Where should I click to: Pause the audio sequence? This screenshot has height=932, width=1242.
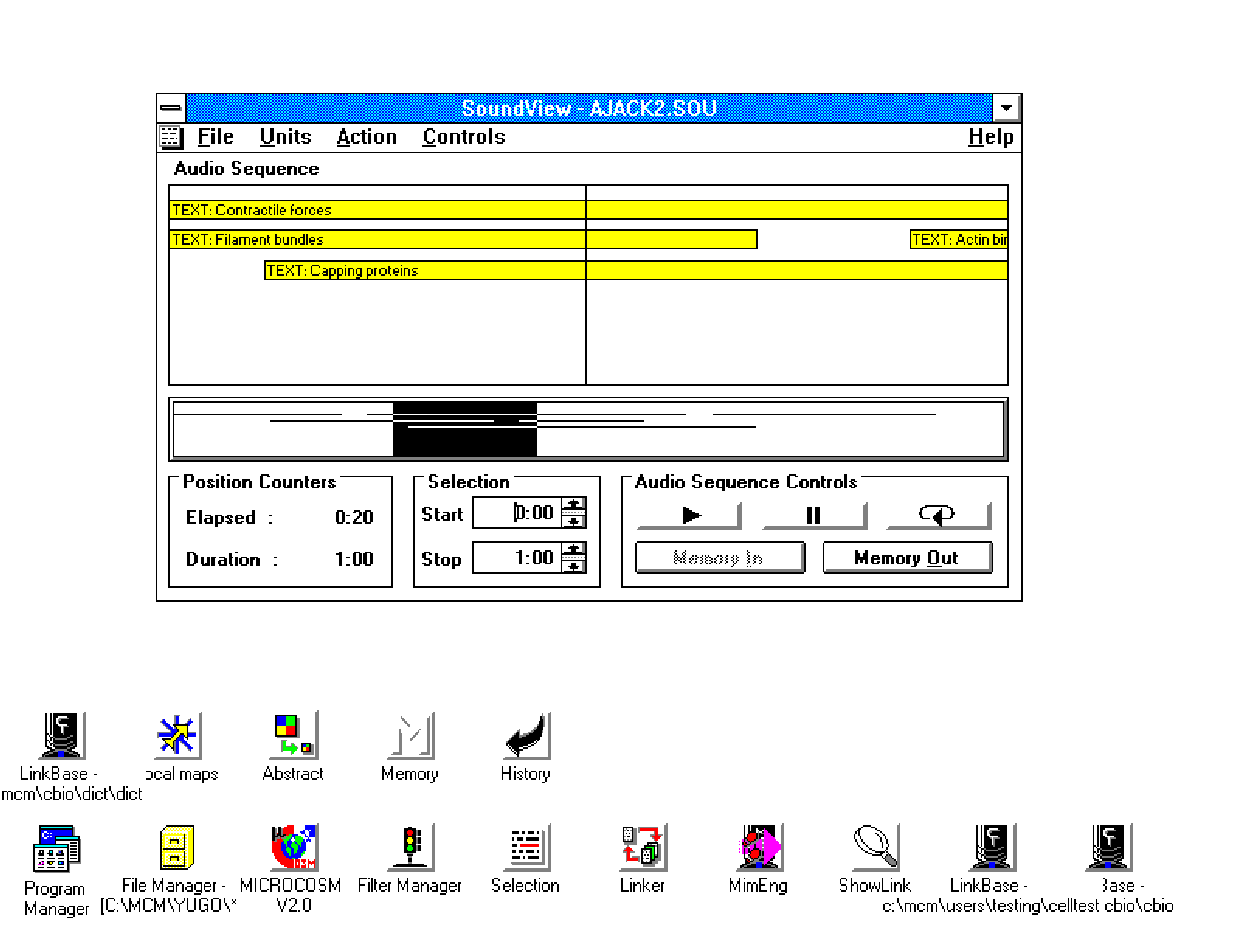coord(813,515)
